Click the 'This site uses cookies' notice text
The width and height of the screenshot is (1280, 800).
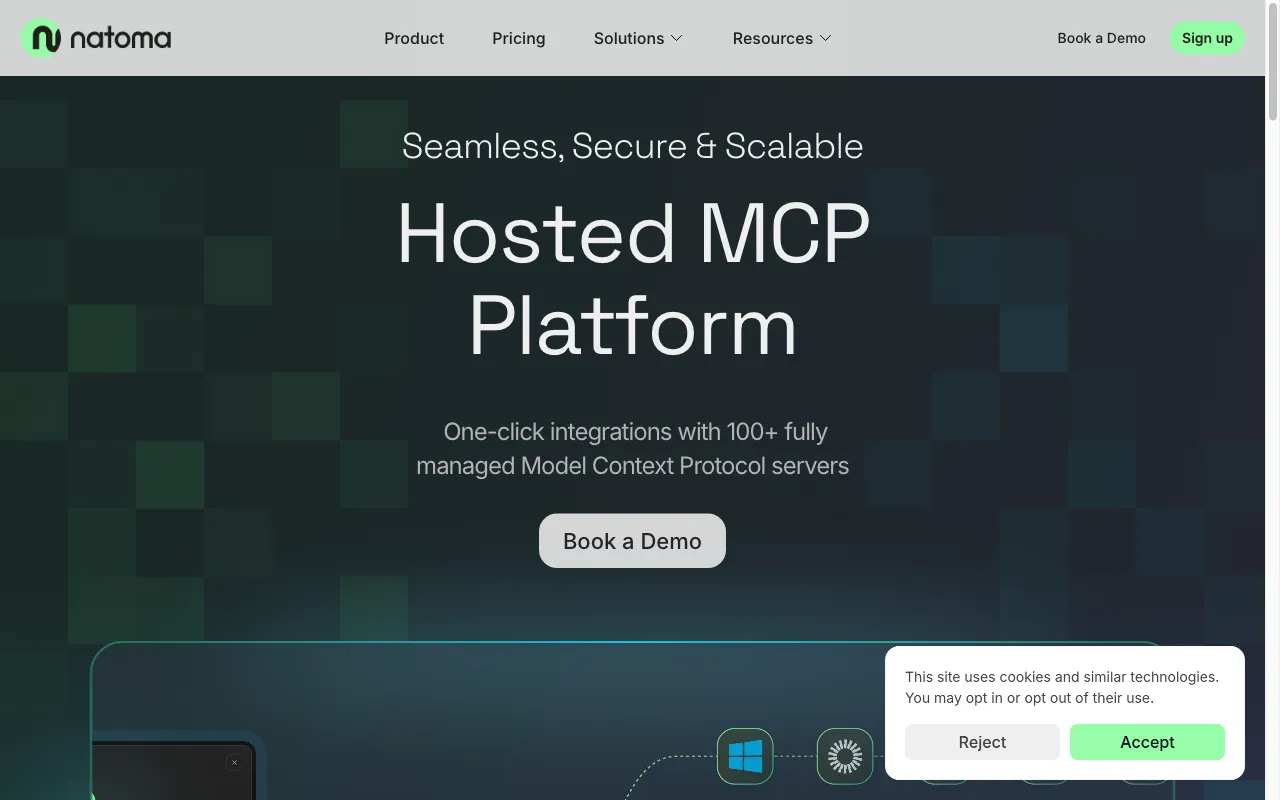click(x=1062, y=687)
